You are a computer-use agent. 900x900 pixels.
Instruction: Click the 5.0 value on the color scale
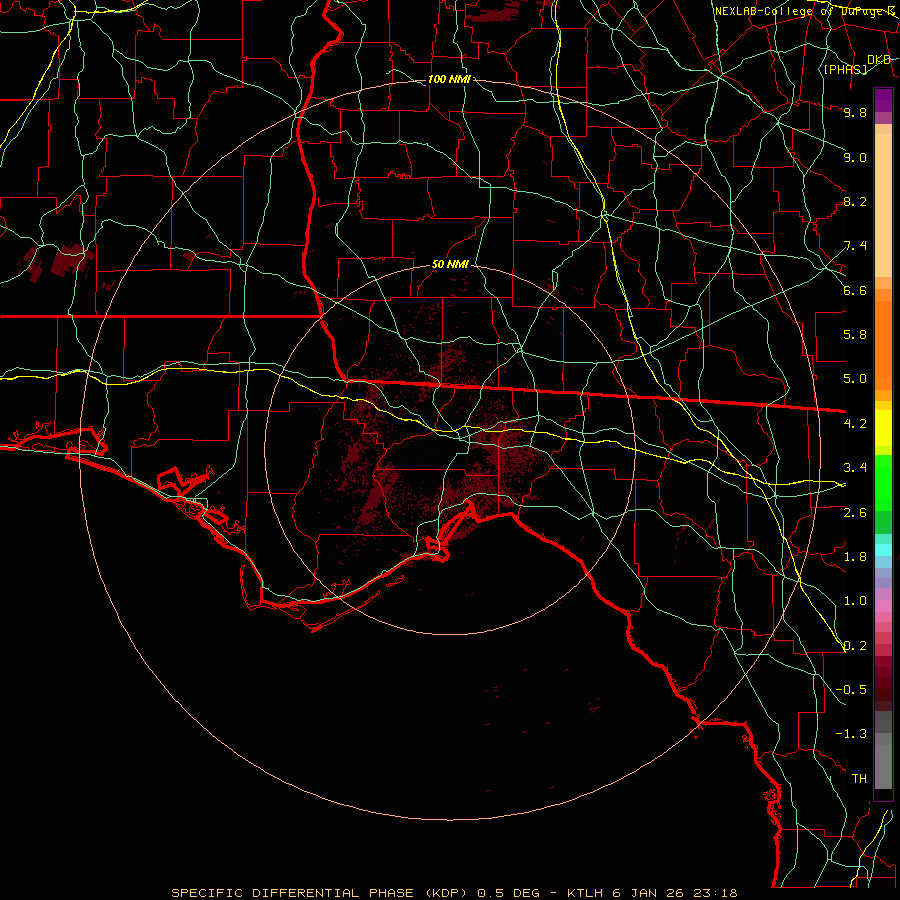tap(855, 379)
